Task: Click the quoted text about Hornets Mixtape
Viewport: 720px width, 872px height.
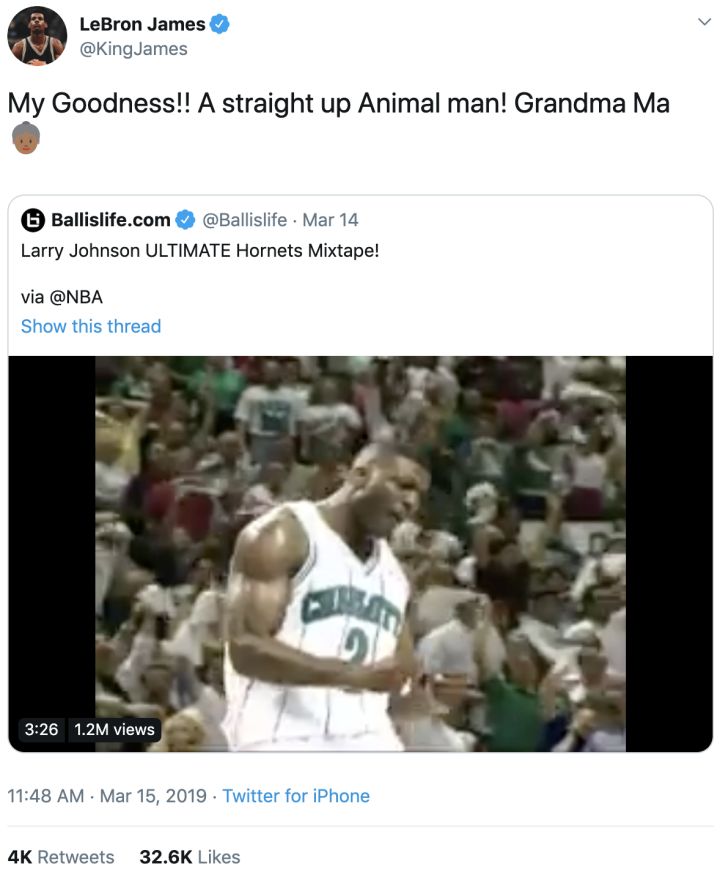Action: tap(200, 250)
